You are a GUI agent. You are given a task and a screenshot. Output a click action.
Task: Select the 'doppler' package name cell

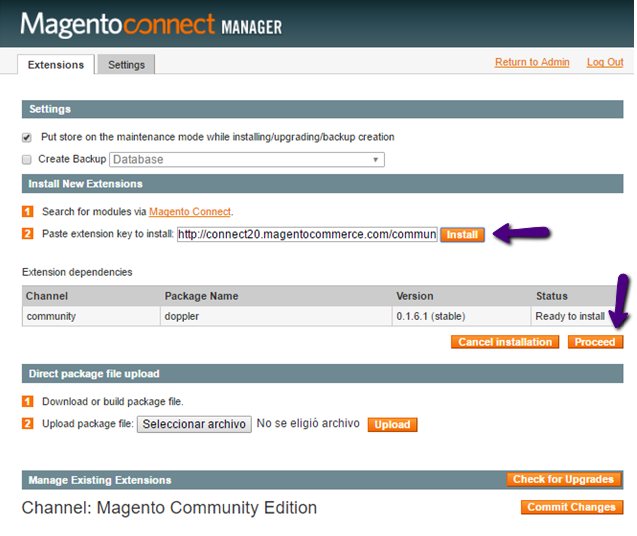coord(276,316)
